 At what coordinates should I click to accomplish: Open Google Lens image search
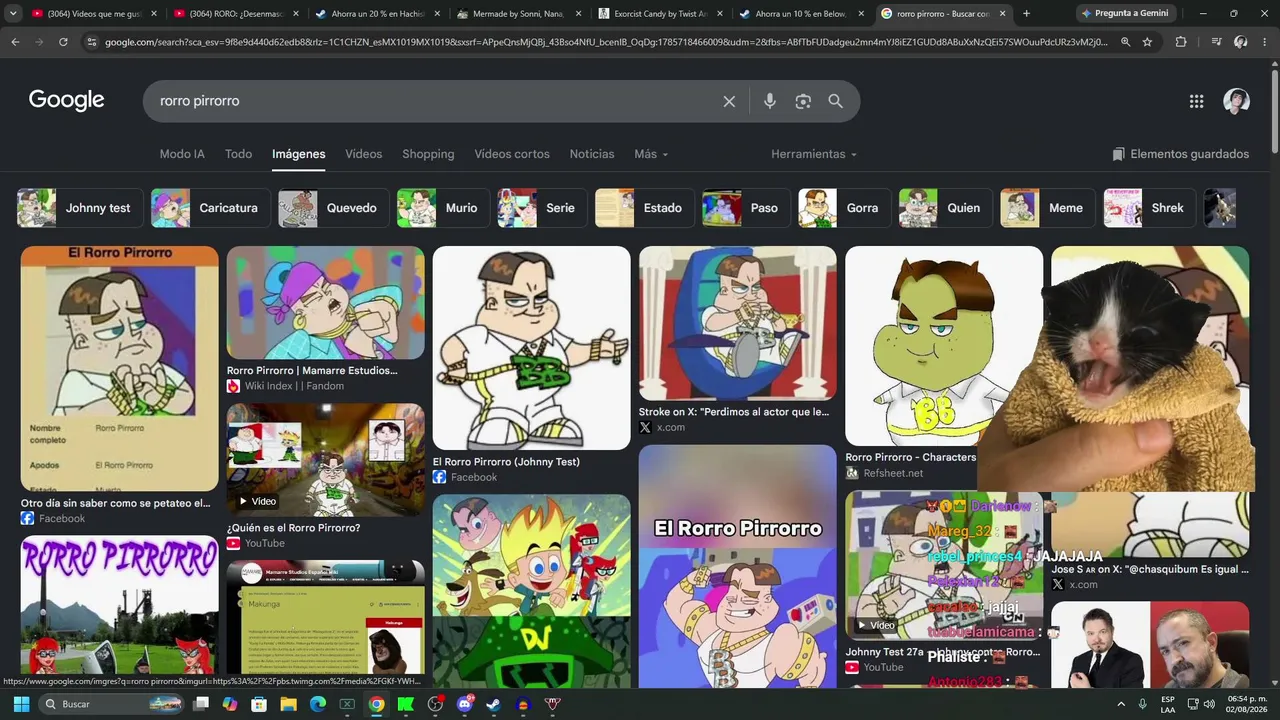(803, 101)
